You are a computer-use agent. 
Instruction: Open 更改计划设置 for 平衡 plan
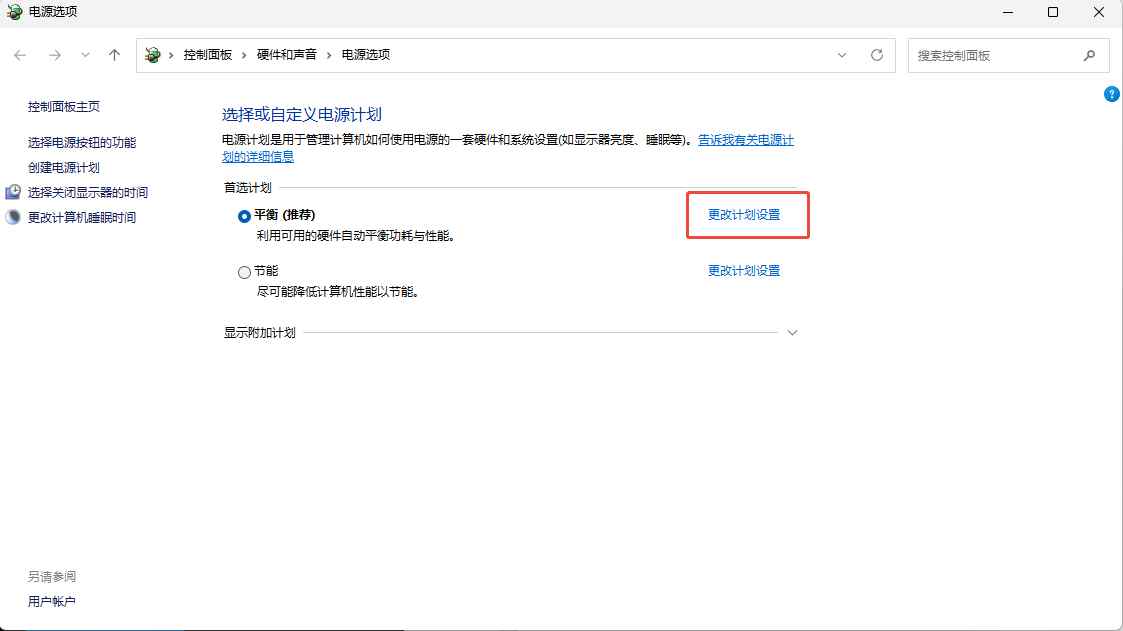[744, 215]
